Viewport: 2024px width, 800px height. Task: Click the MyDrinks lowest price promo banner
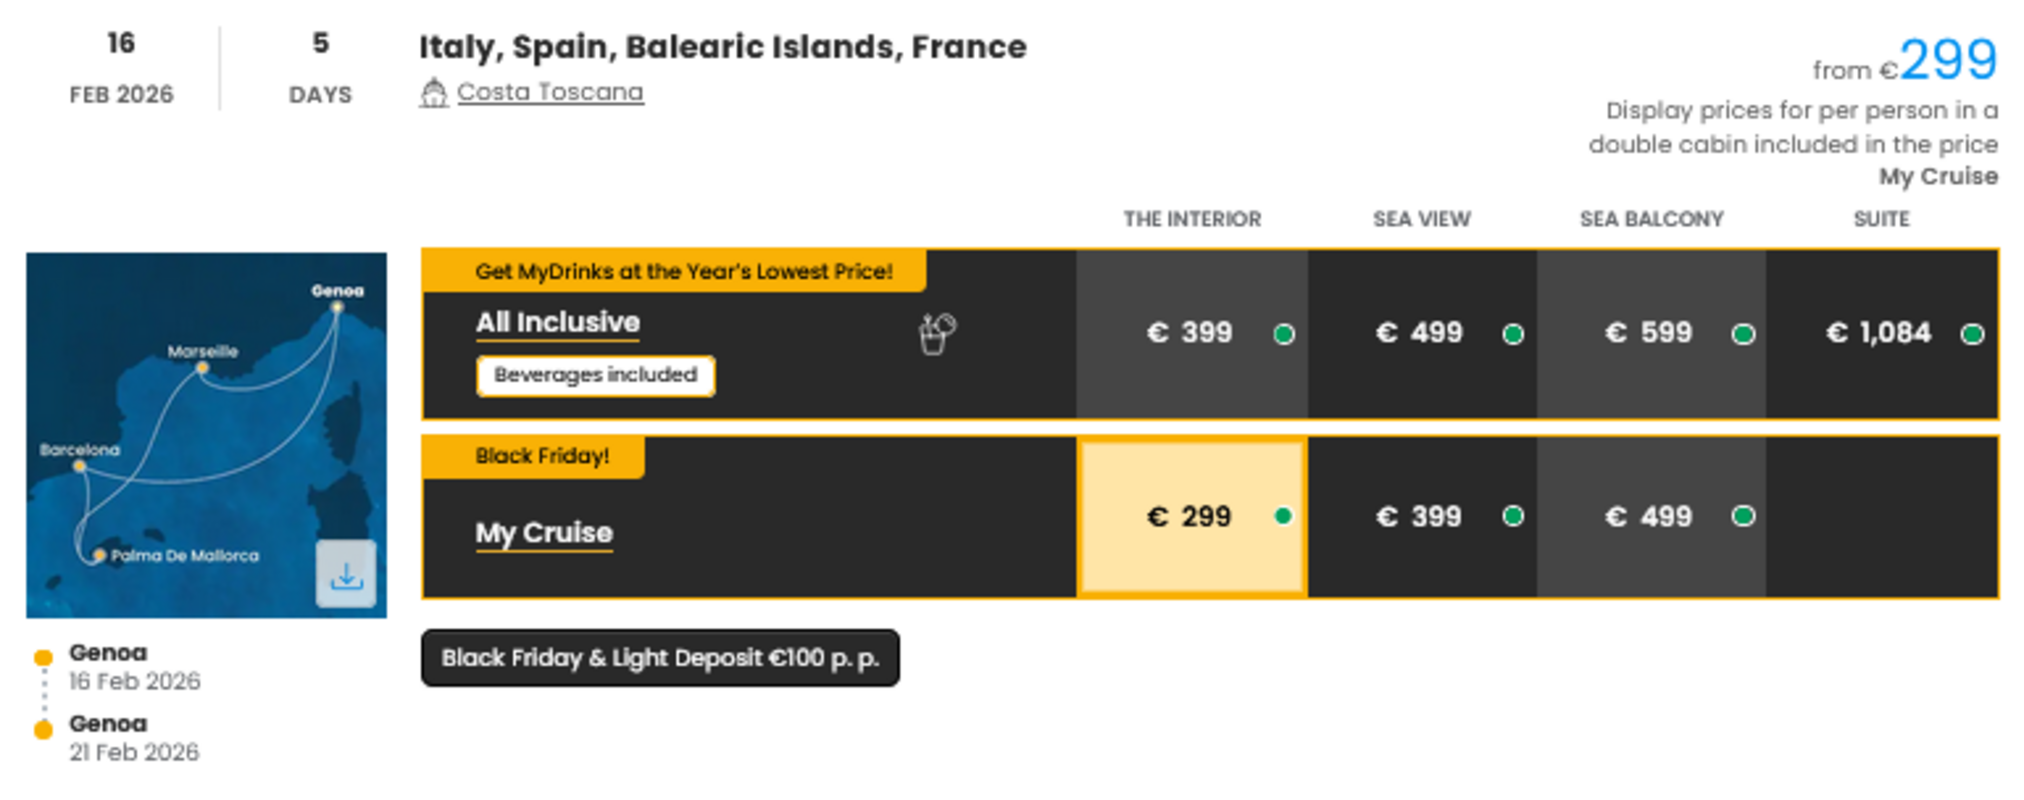pos(683,271)
